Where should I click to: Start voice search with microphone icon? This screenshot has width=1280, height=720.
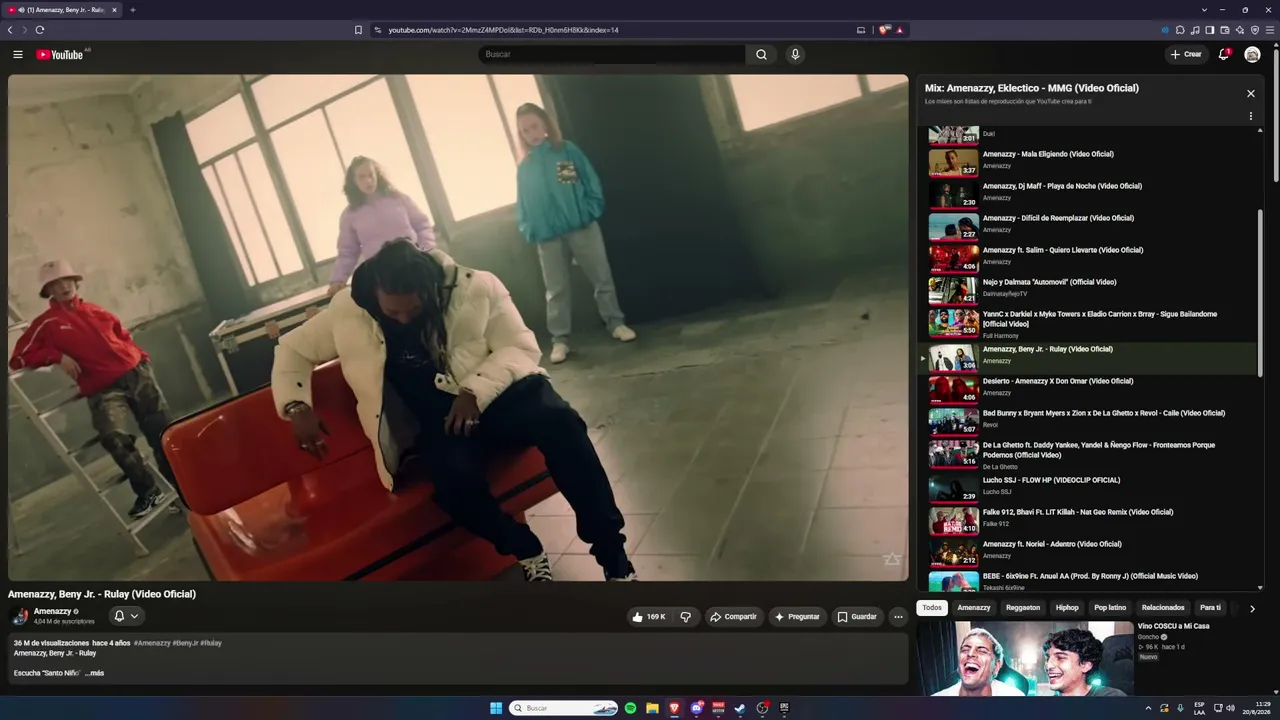[x=795, y=54]
